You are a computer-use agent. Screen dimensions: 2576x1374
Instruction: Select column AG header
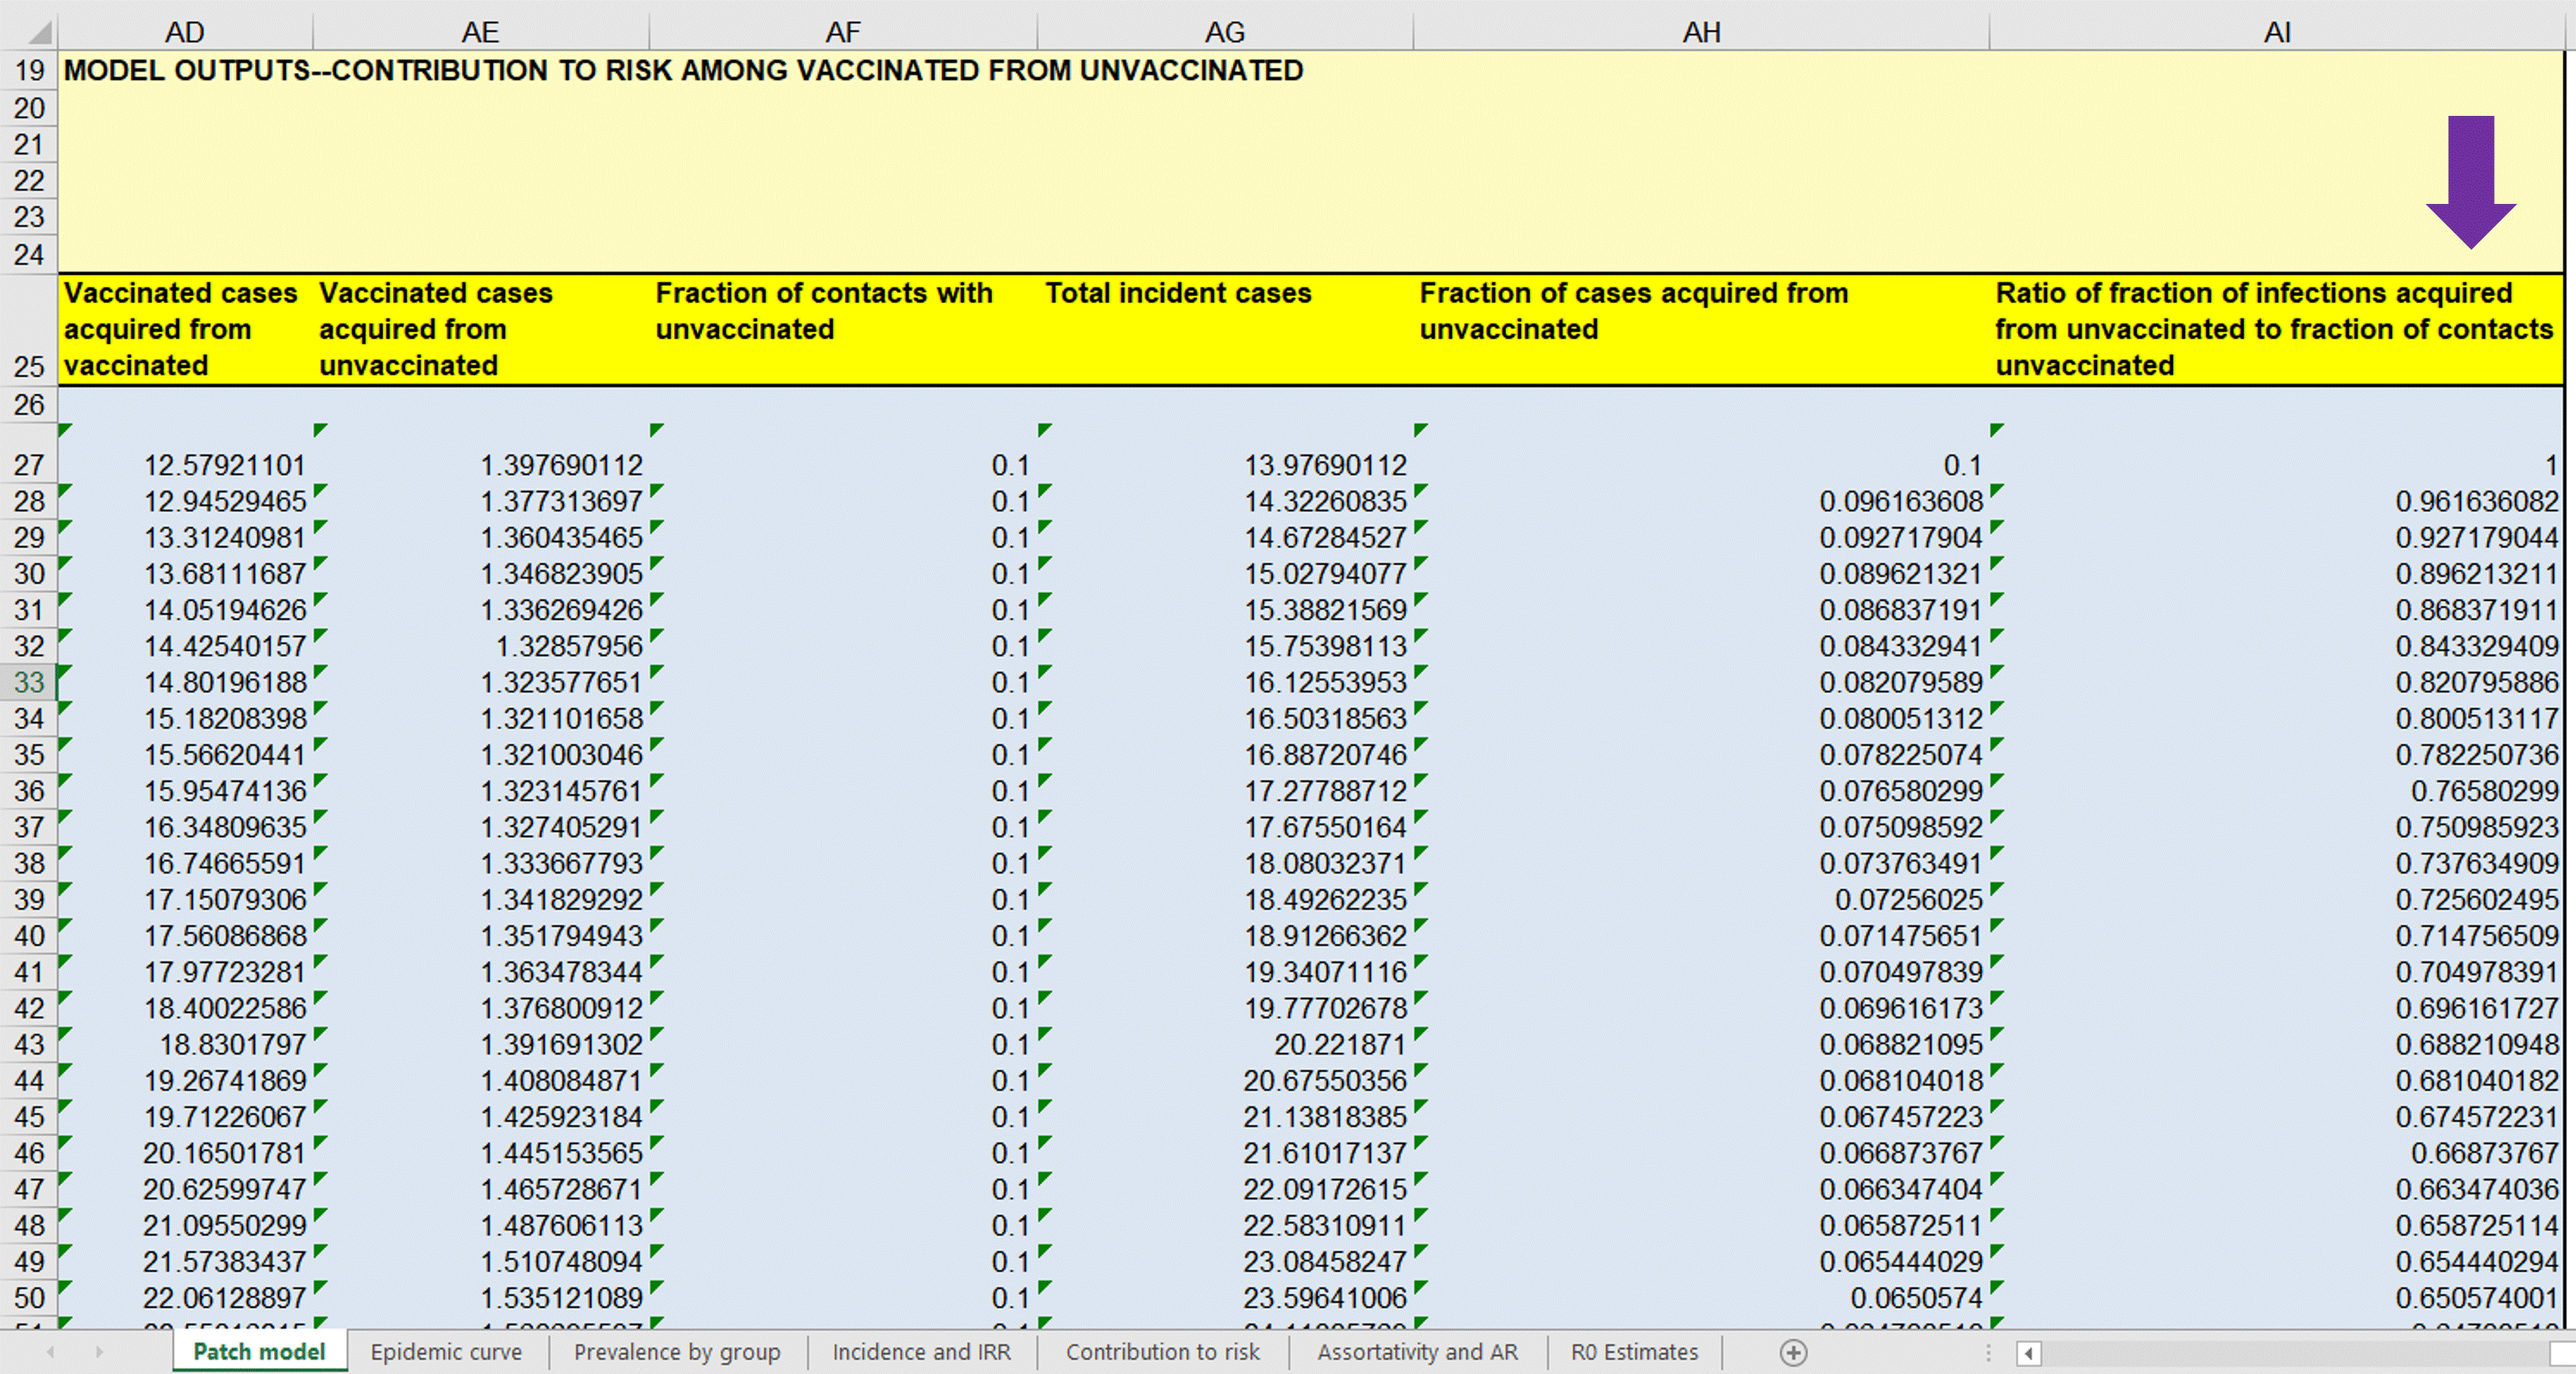click(x=1224, y=32)
